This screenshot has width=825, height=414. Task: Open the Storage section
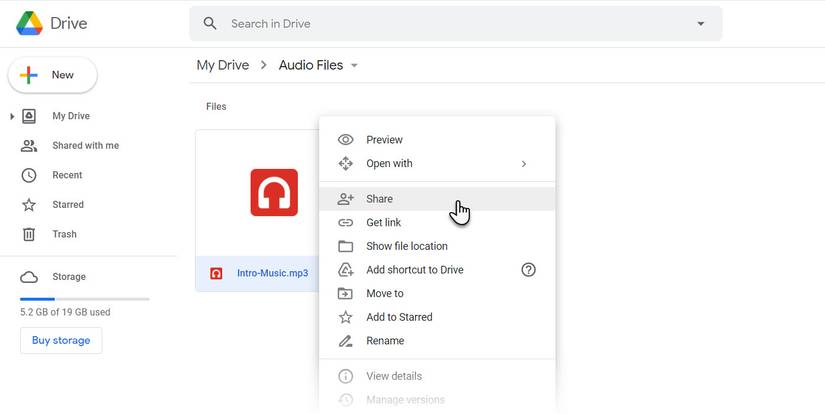[x=69, y=276]
